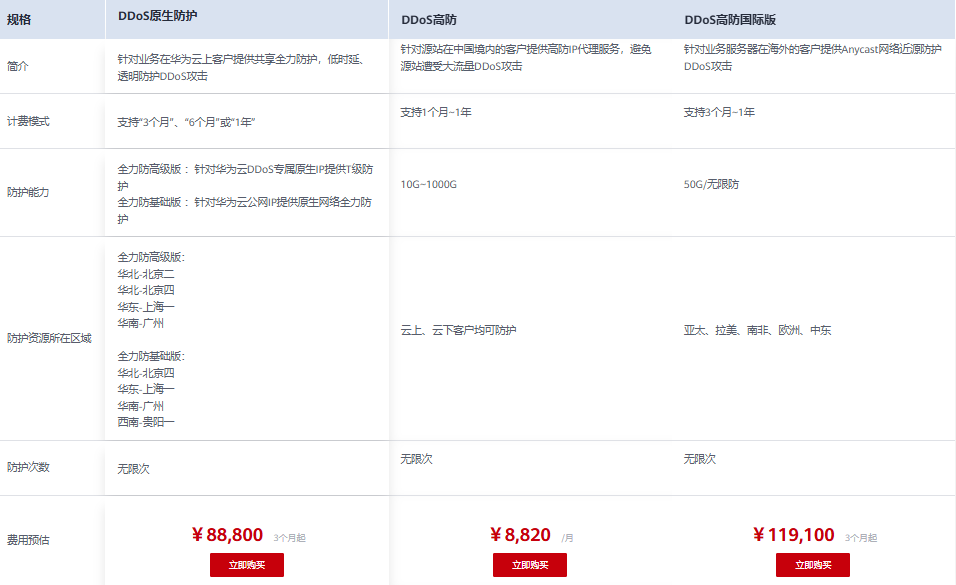956x585 pixels.
Task: Click the /月 unit beside ¥8,820
Action: (568, 538)
